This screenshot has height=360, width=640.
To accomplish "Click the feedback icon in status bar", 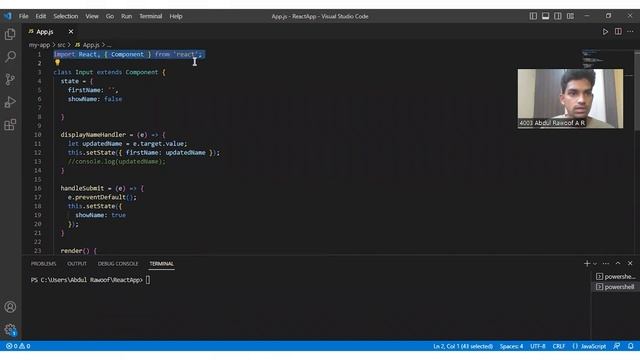I will (x=617, y=346).
